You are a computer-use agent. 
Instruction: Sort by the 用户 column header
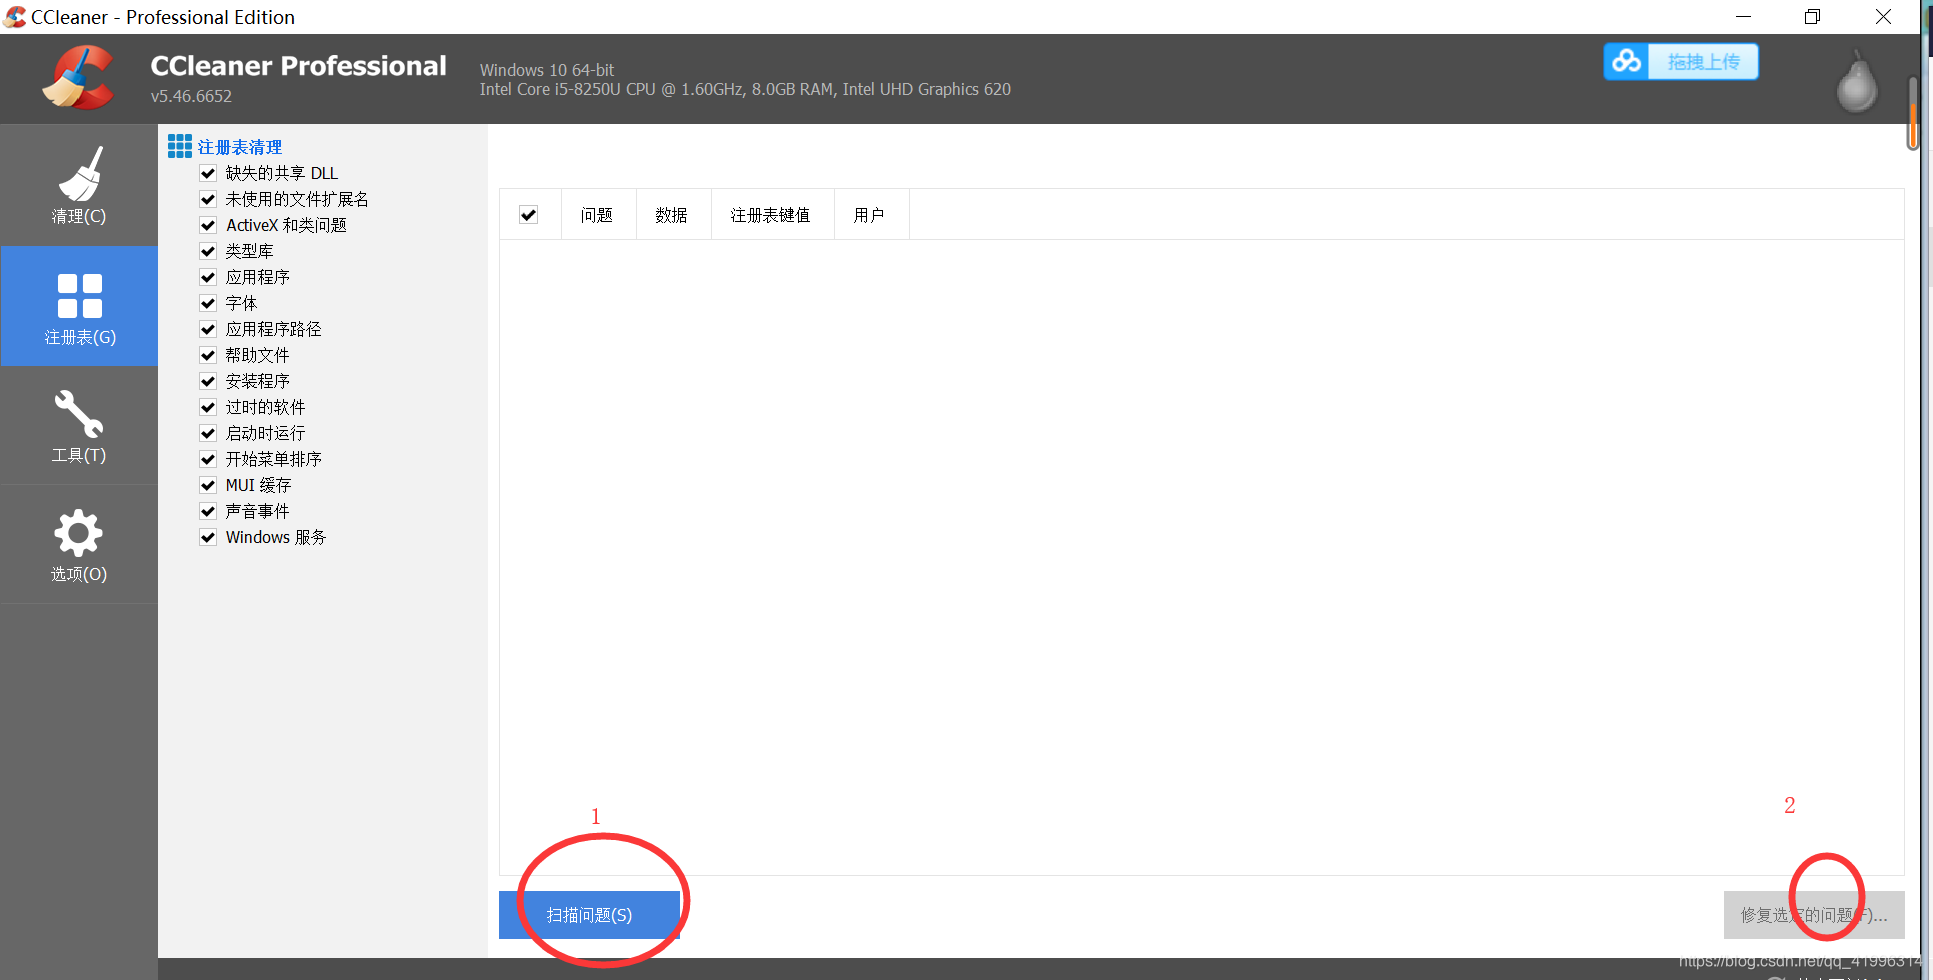tap(871, 214)
